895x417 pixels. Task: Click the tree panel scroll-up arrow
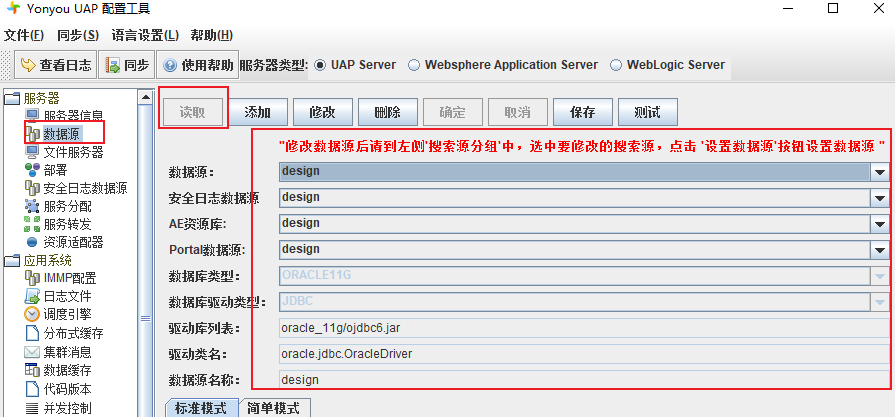146,98
